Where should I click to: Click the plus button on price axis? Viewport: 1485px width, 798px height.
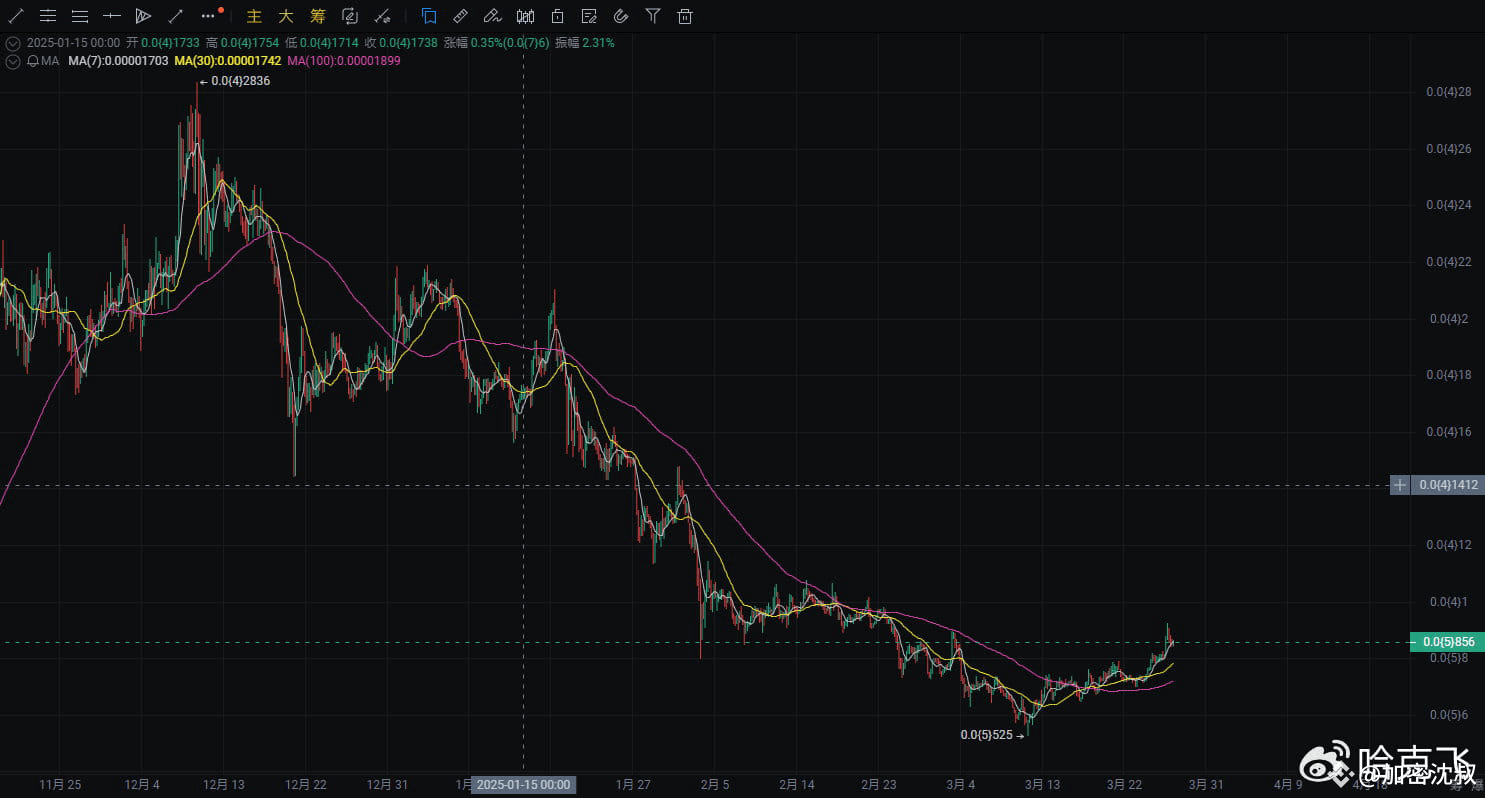(1400, 485)
